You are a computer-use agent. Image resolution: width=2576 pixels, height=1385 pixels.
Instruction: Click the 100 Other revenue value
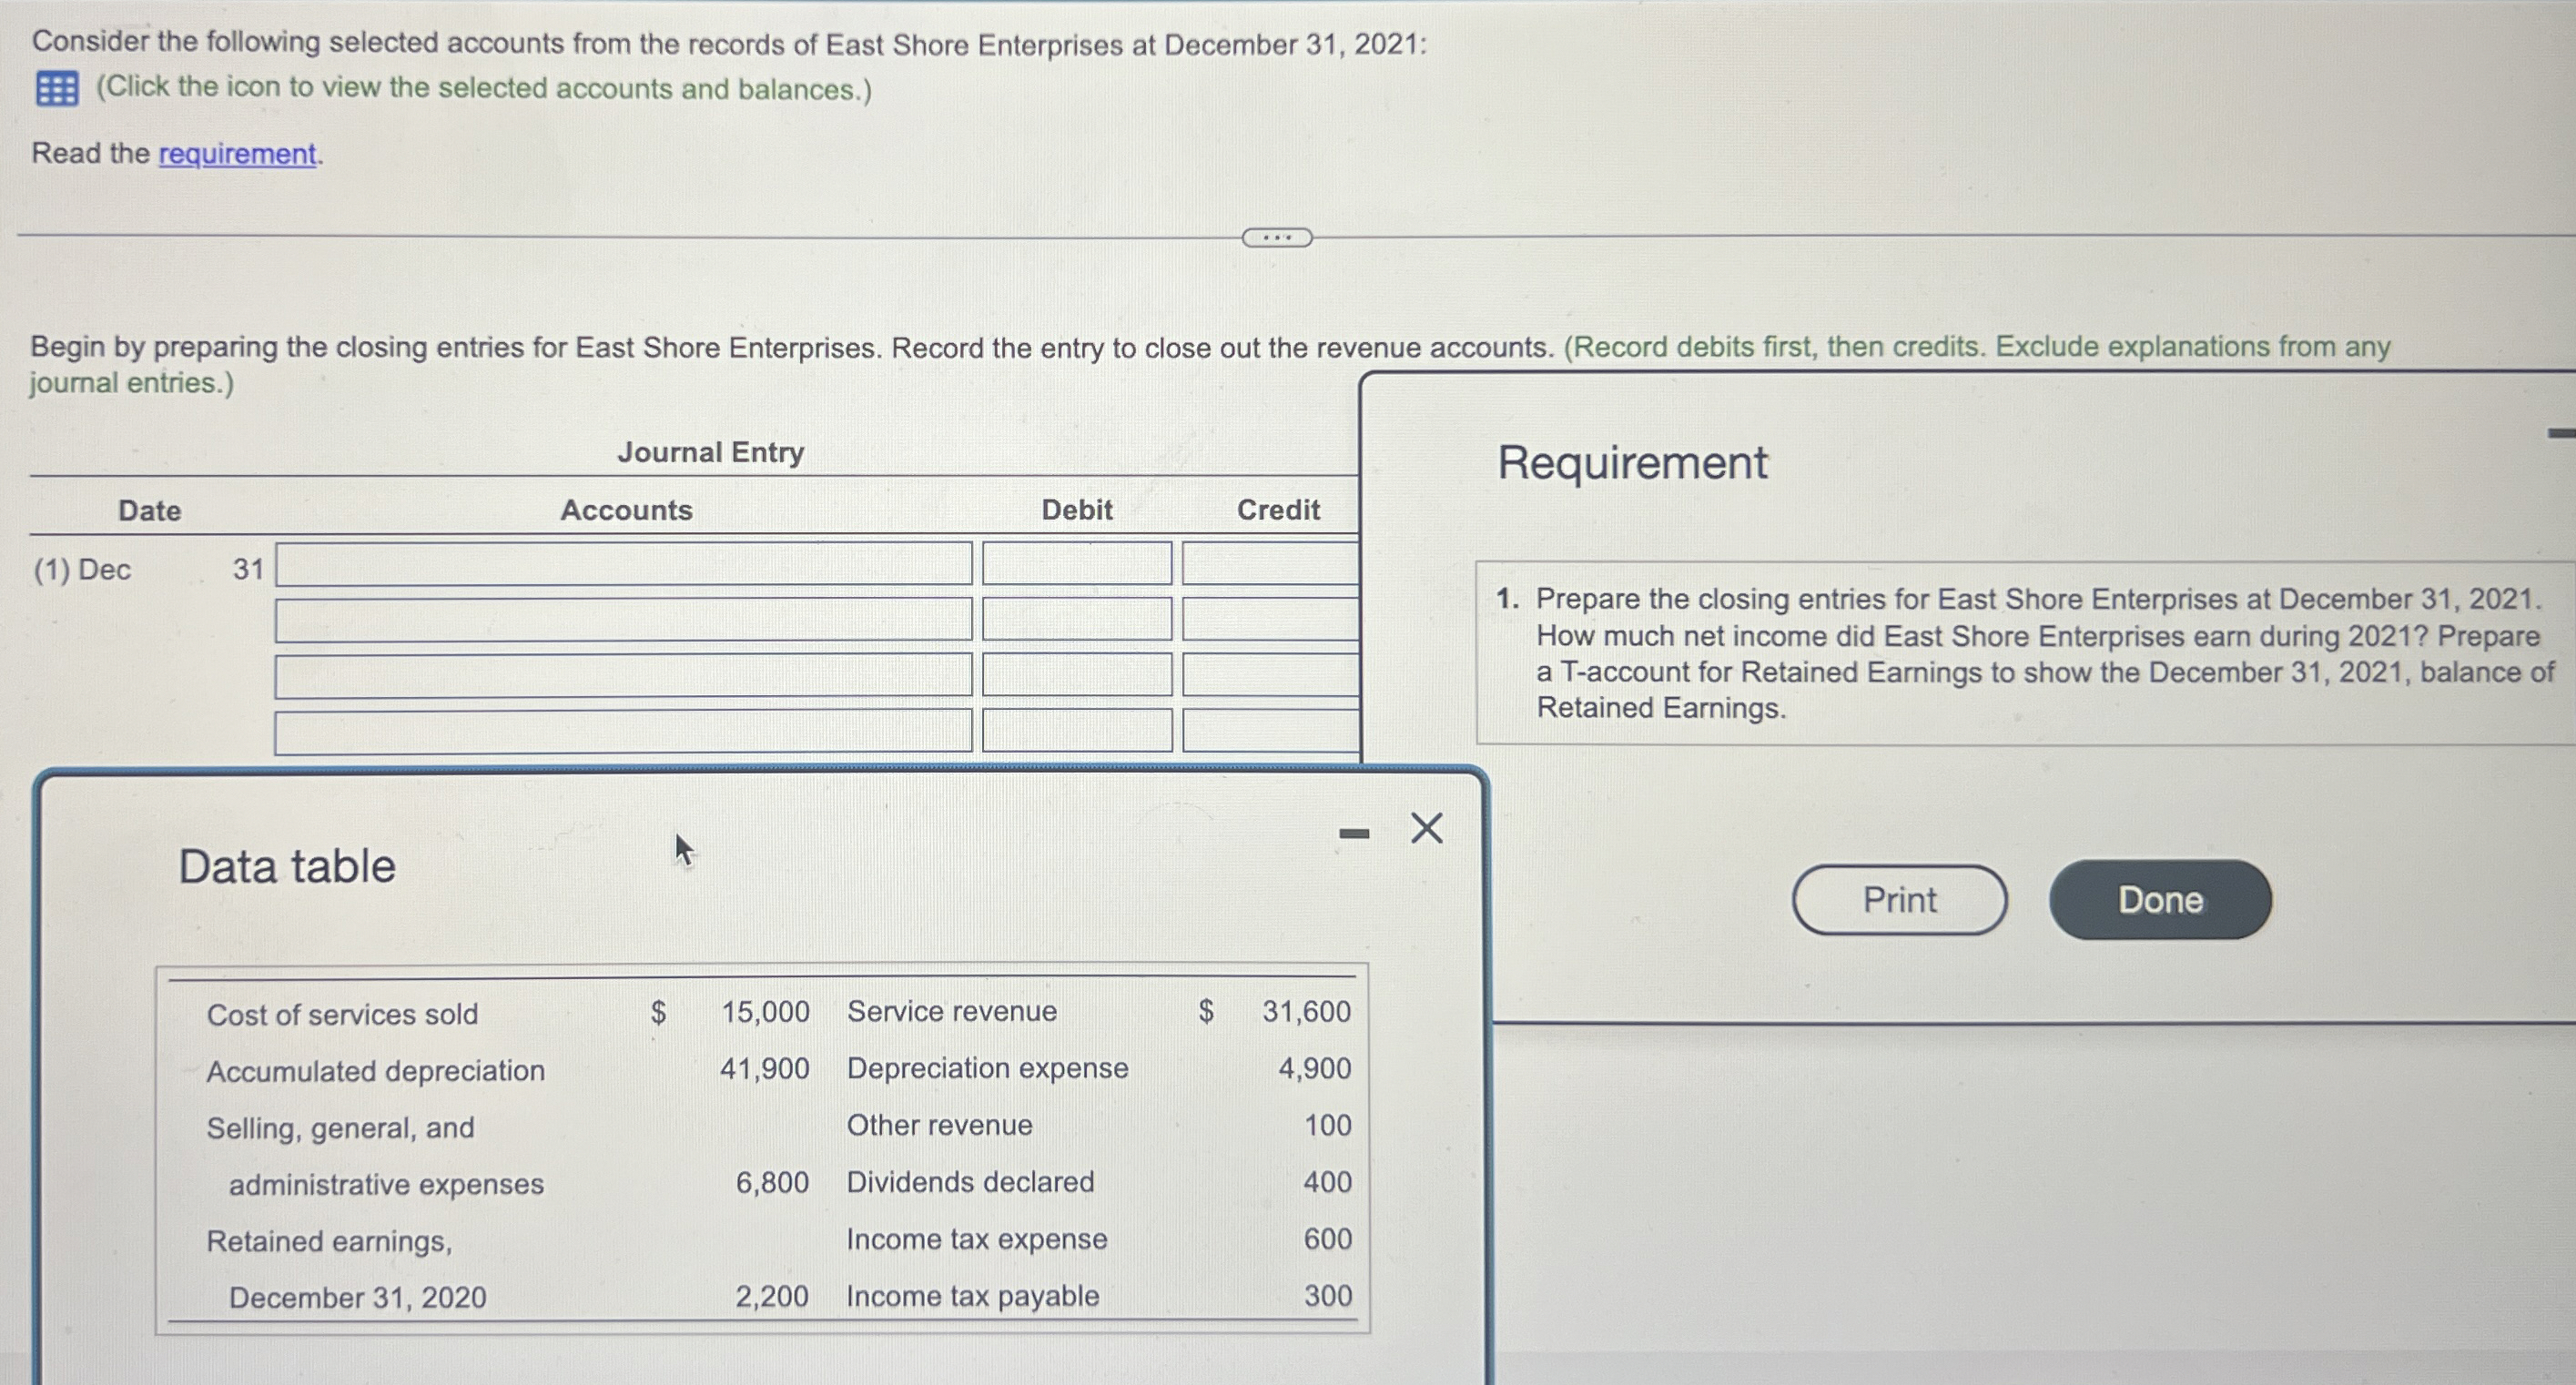click(x=1327, y=1125)
